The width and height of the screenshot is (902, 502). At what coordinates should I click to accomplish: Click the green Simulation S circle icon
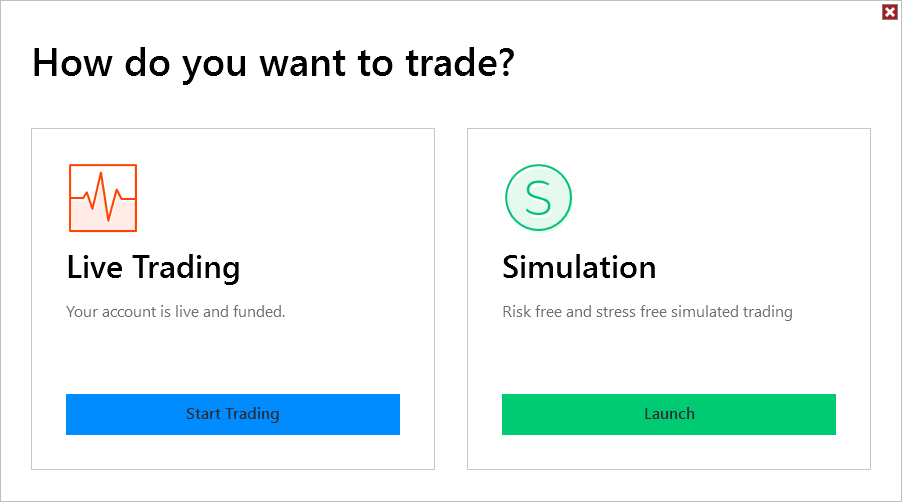(x=538, y=198)
